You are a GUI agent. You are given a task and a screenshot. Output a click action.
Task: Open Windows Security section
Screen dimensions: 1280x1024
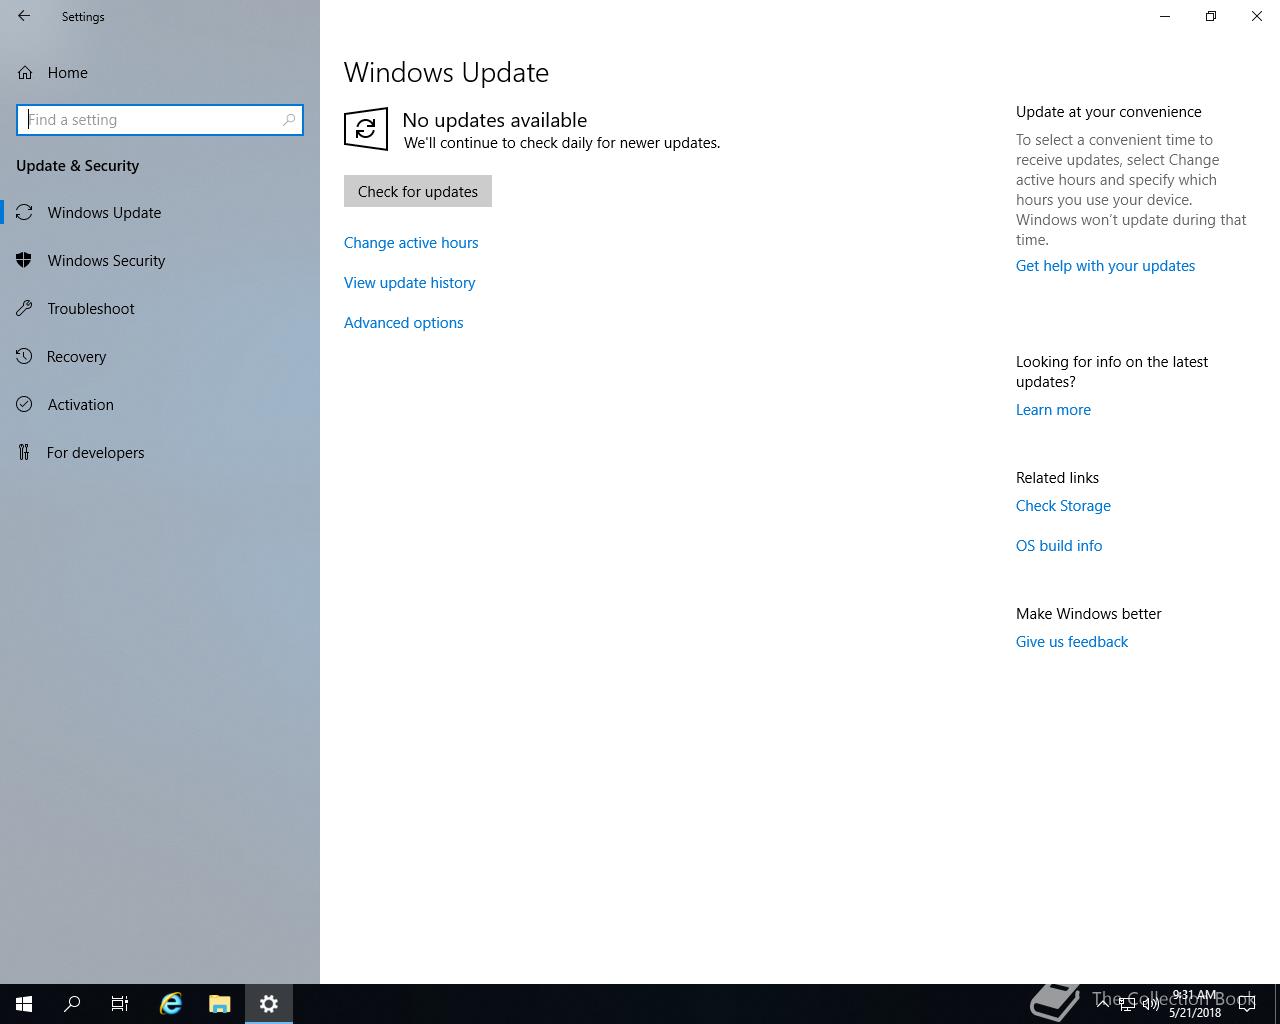160,261
